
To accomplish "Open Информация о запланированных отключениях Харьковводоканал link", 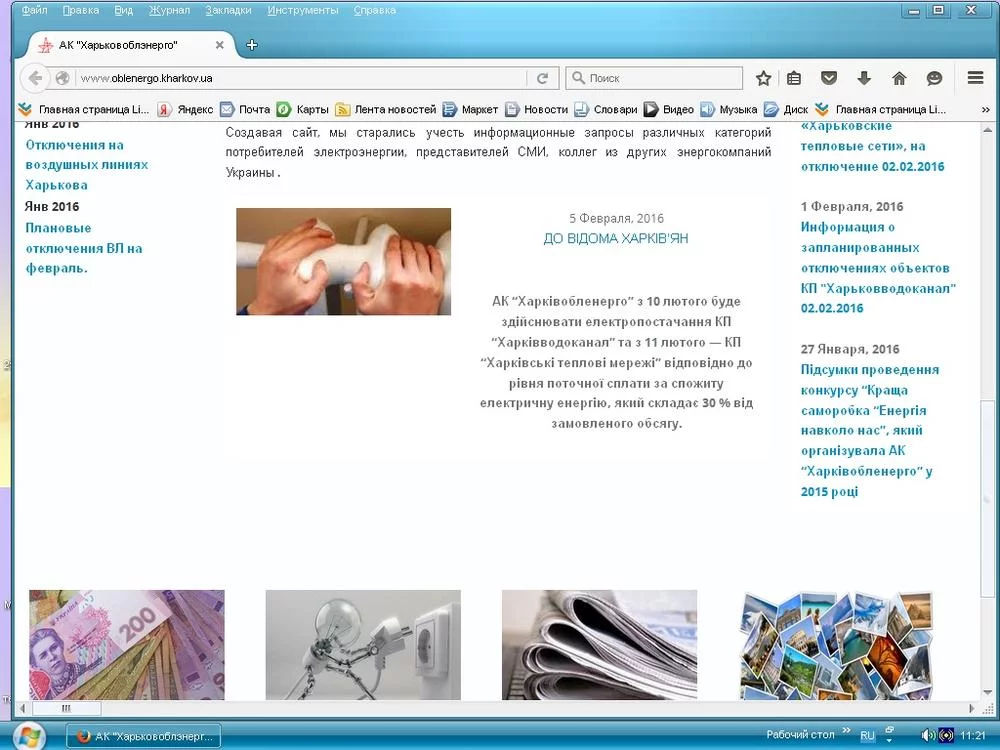I will coord(878,267).
